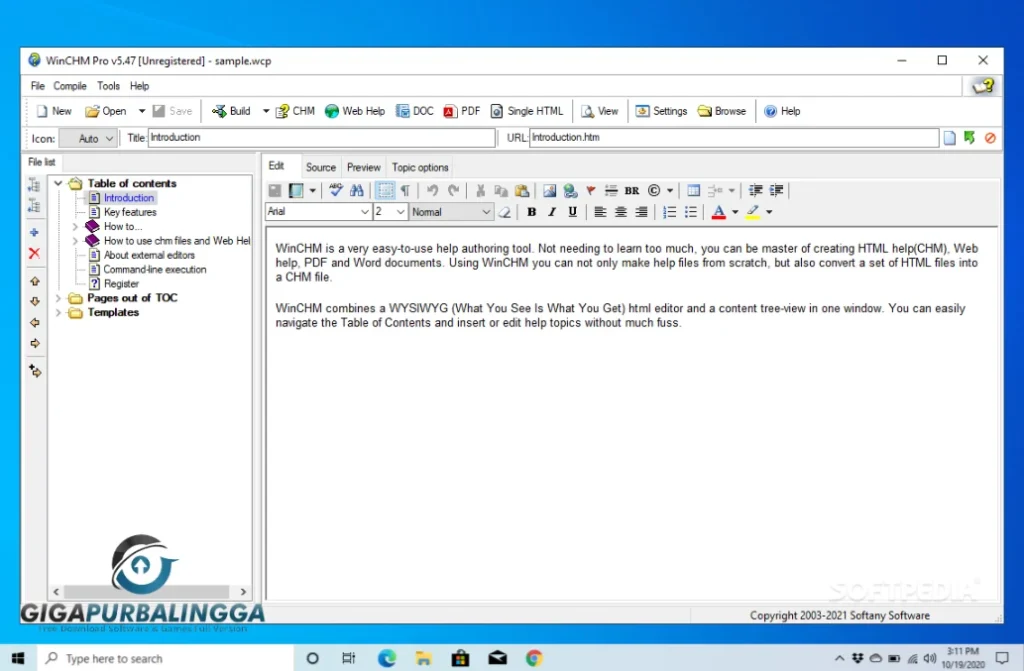Click the Build button
The width and height of the screenshot is (1024, 671).
(x=231, y=111)
